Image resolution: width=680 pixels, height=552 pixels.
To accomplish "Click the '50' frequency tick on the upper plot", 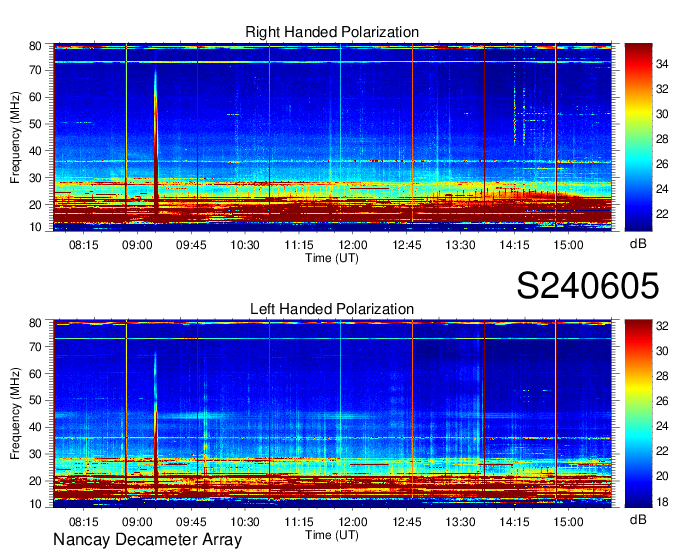I will click(x=35, y=124).
